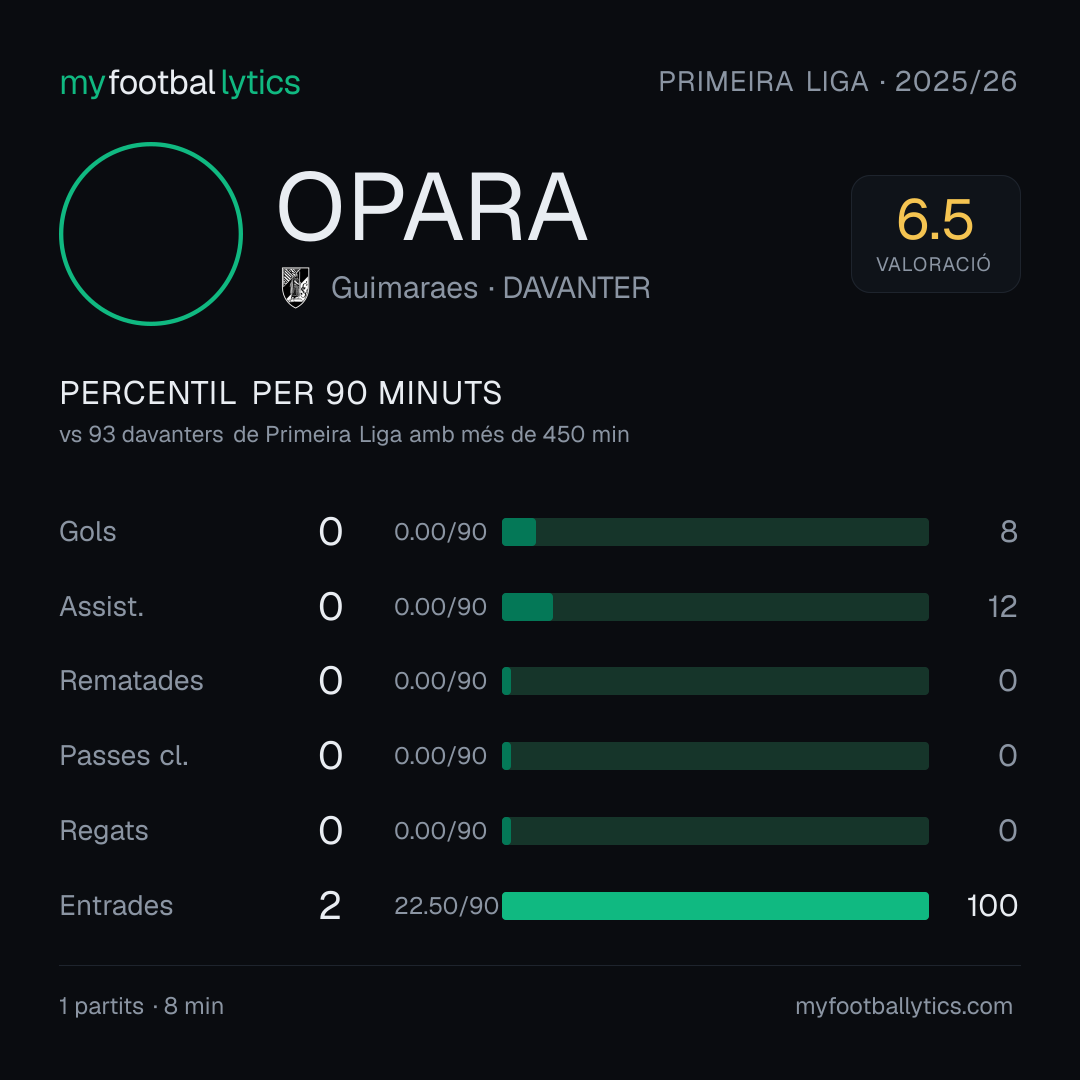Click the PRIMEIRA LIGA 2025/26 season label
The image size is (1080, 1080).
click(838, 81)
